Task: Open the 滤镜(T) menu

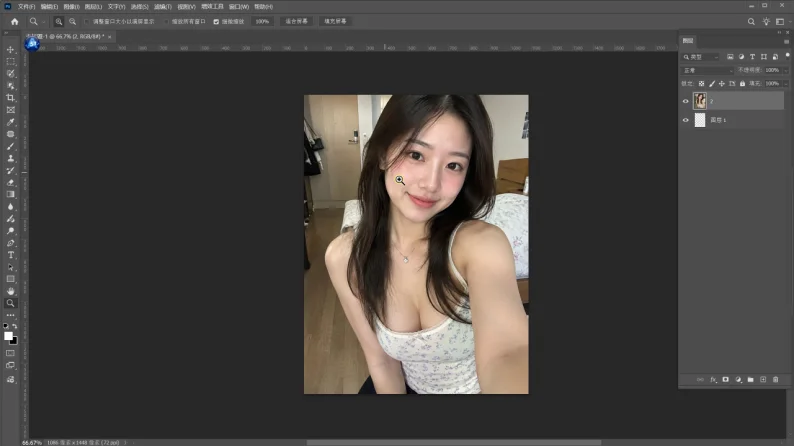Action: (x=163, y=7)
